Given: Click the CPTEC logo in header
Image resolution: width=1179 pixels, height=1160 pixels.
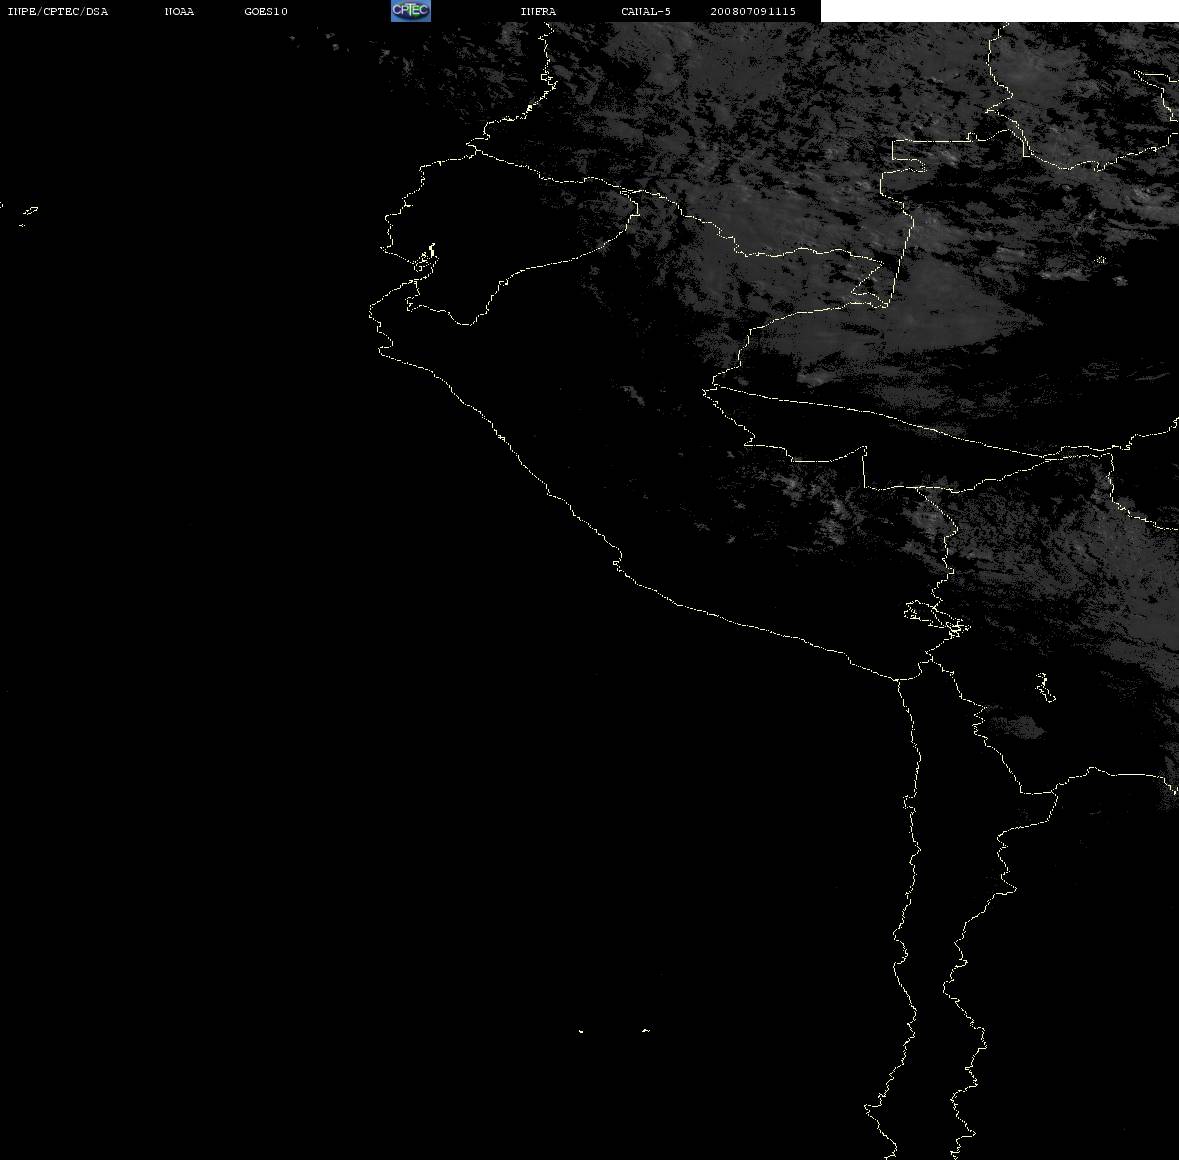Looking at the screenshot, I should pos(411,11).
